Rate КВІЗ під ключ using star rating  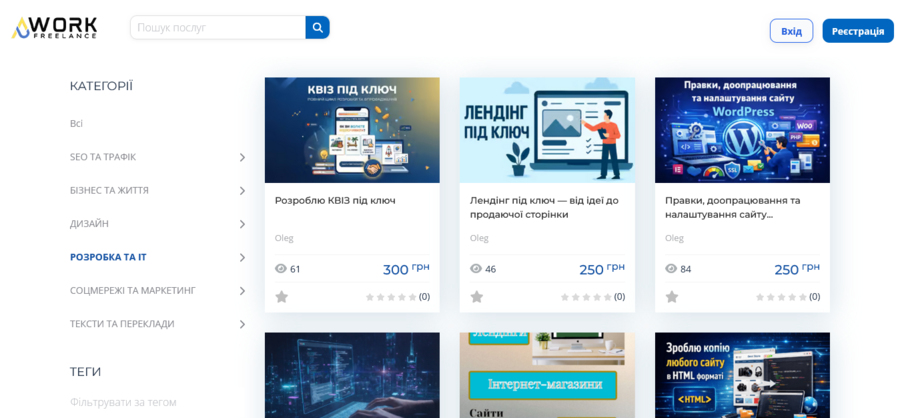click(x=391, y=297)
